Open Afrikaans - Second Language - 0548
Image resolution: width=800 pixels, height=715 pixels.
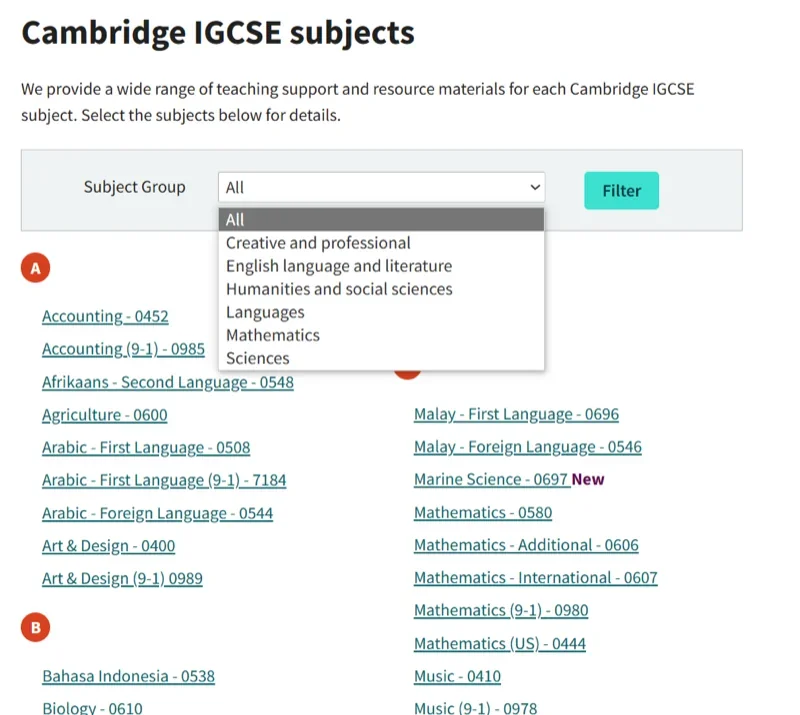(168, 382)
